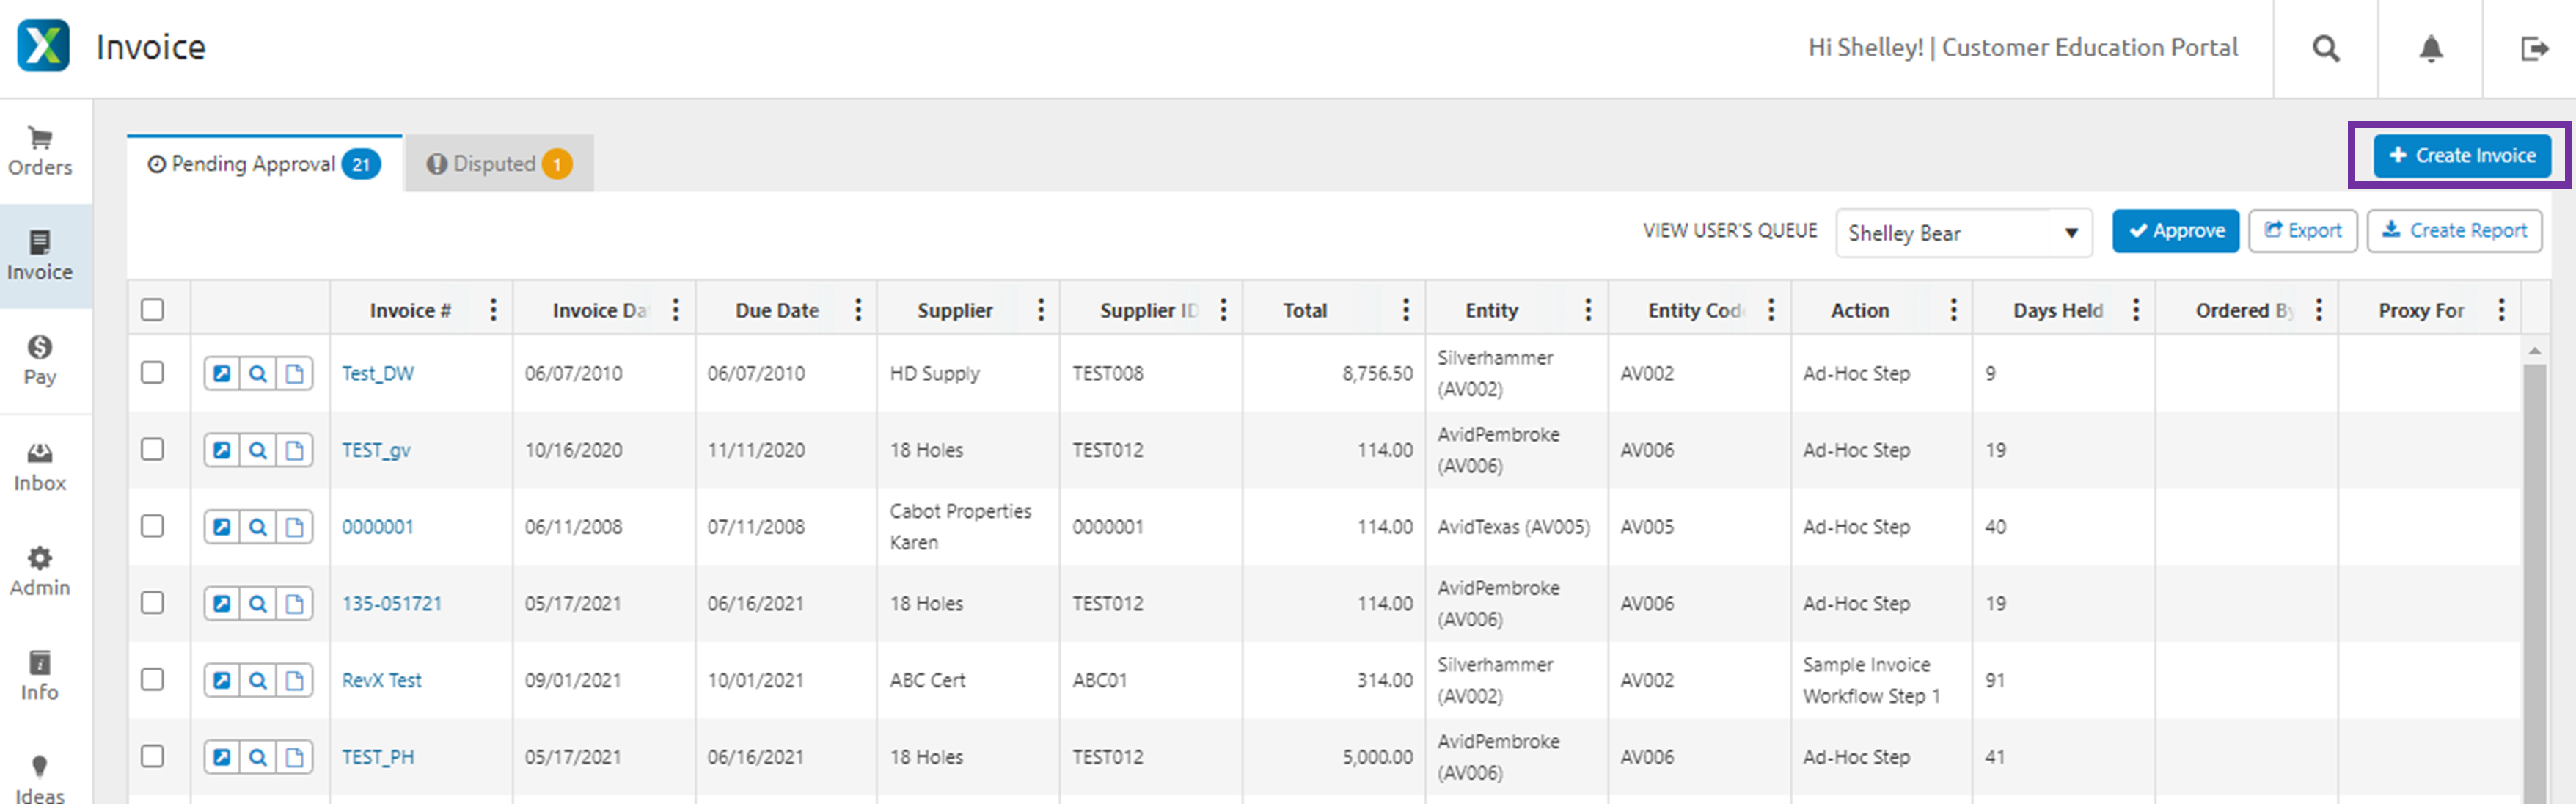Open the column menu for Due Date
Screen dimensions: 2576x804
click(x=858, y=310)
